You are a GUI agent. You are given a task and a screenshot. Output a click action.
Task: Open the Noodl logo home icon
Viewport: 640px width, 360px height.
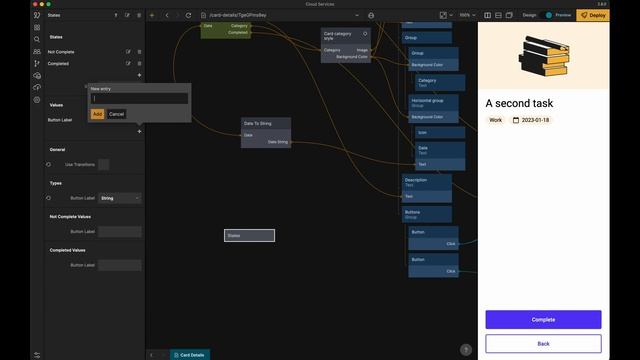(37, 15)
